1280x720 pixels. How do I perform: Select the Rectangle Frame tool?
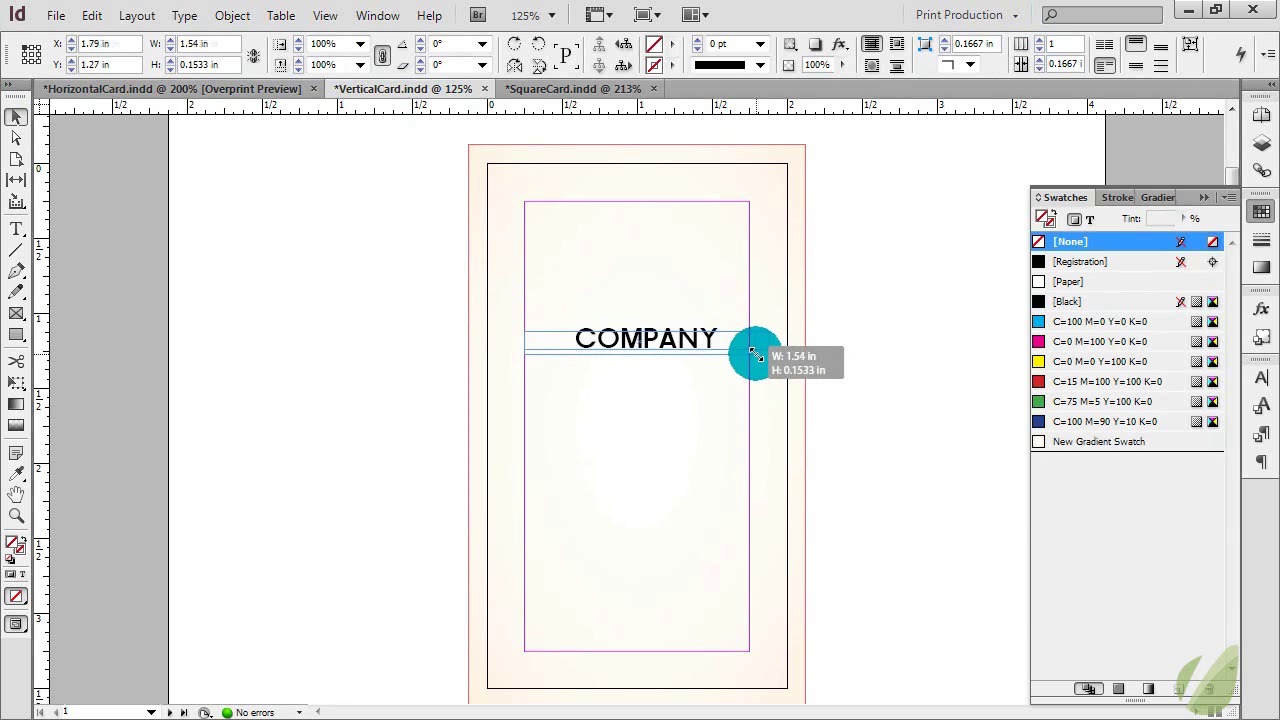(16, 313)
